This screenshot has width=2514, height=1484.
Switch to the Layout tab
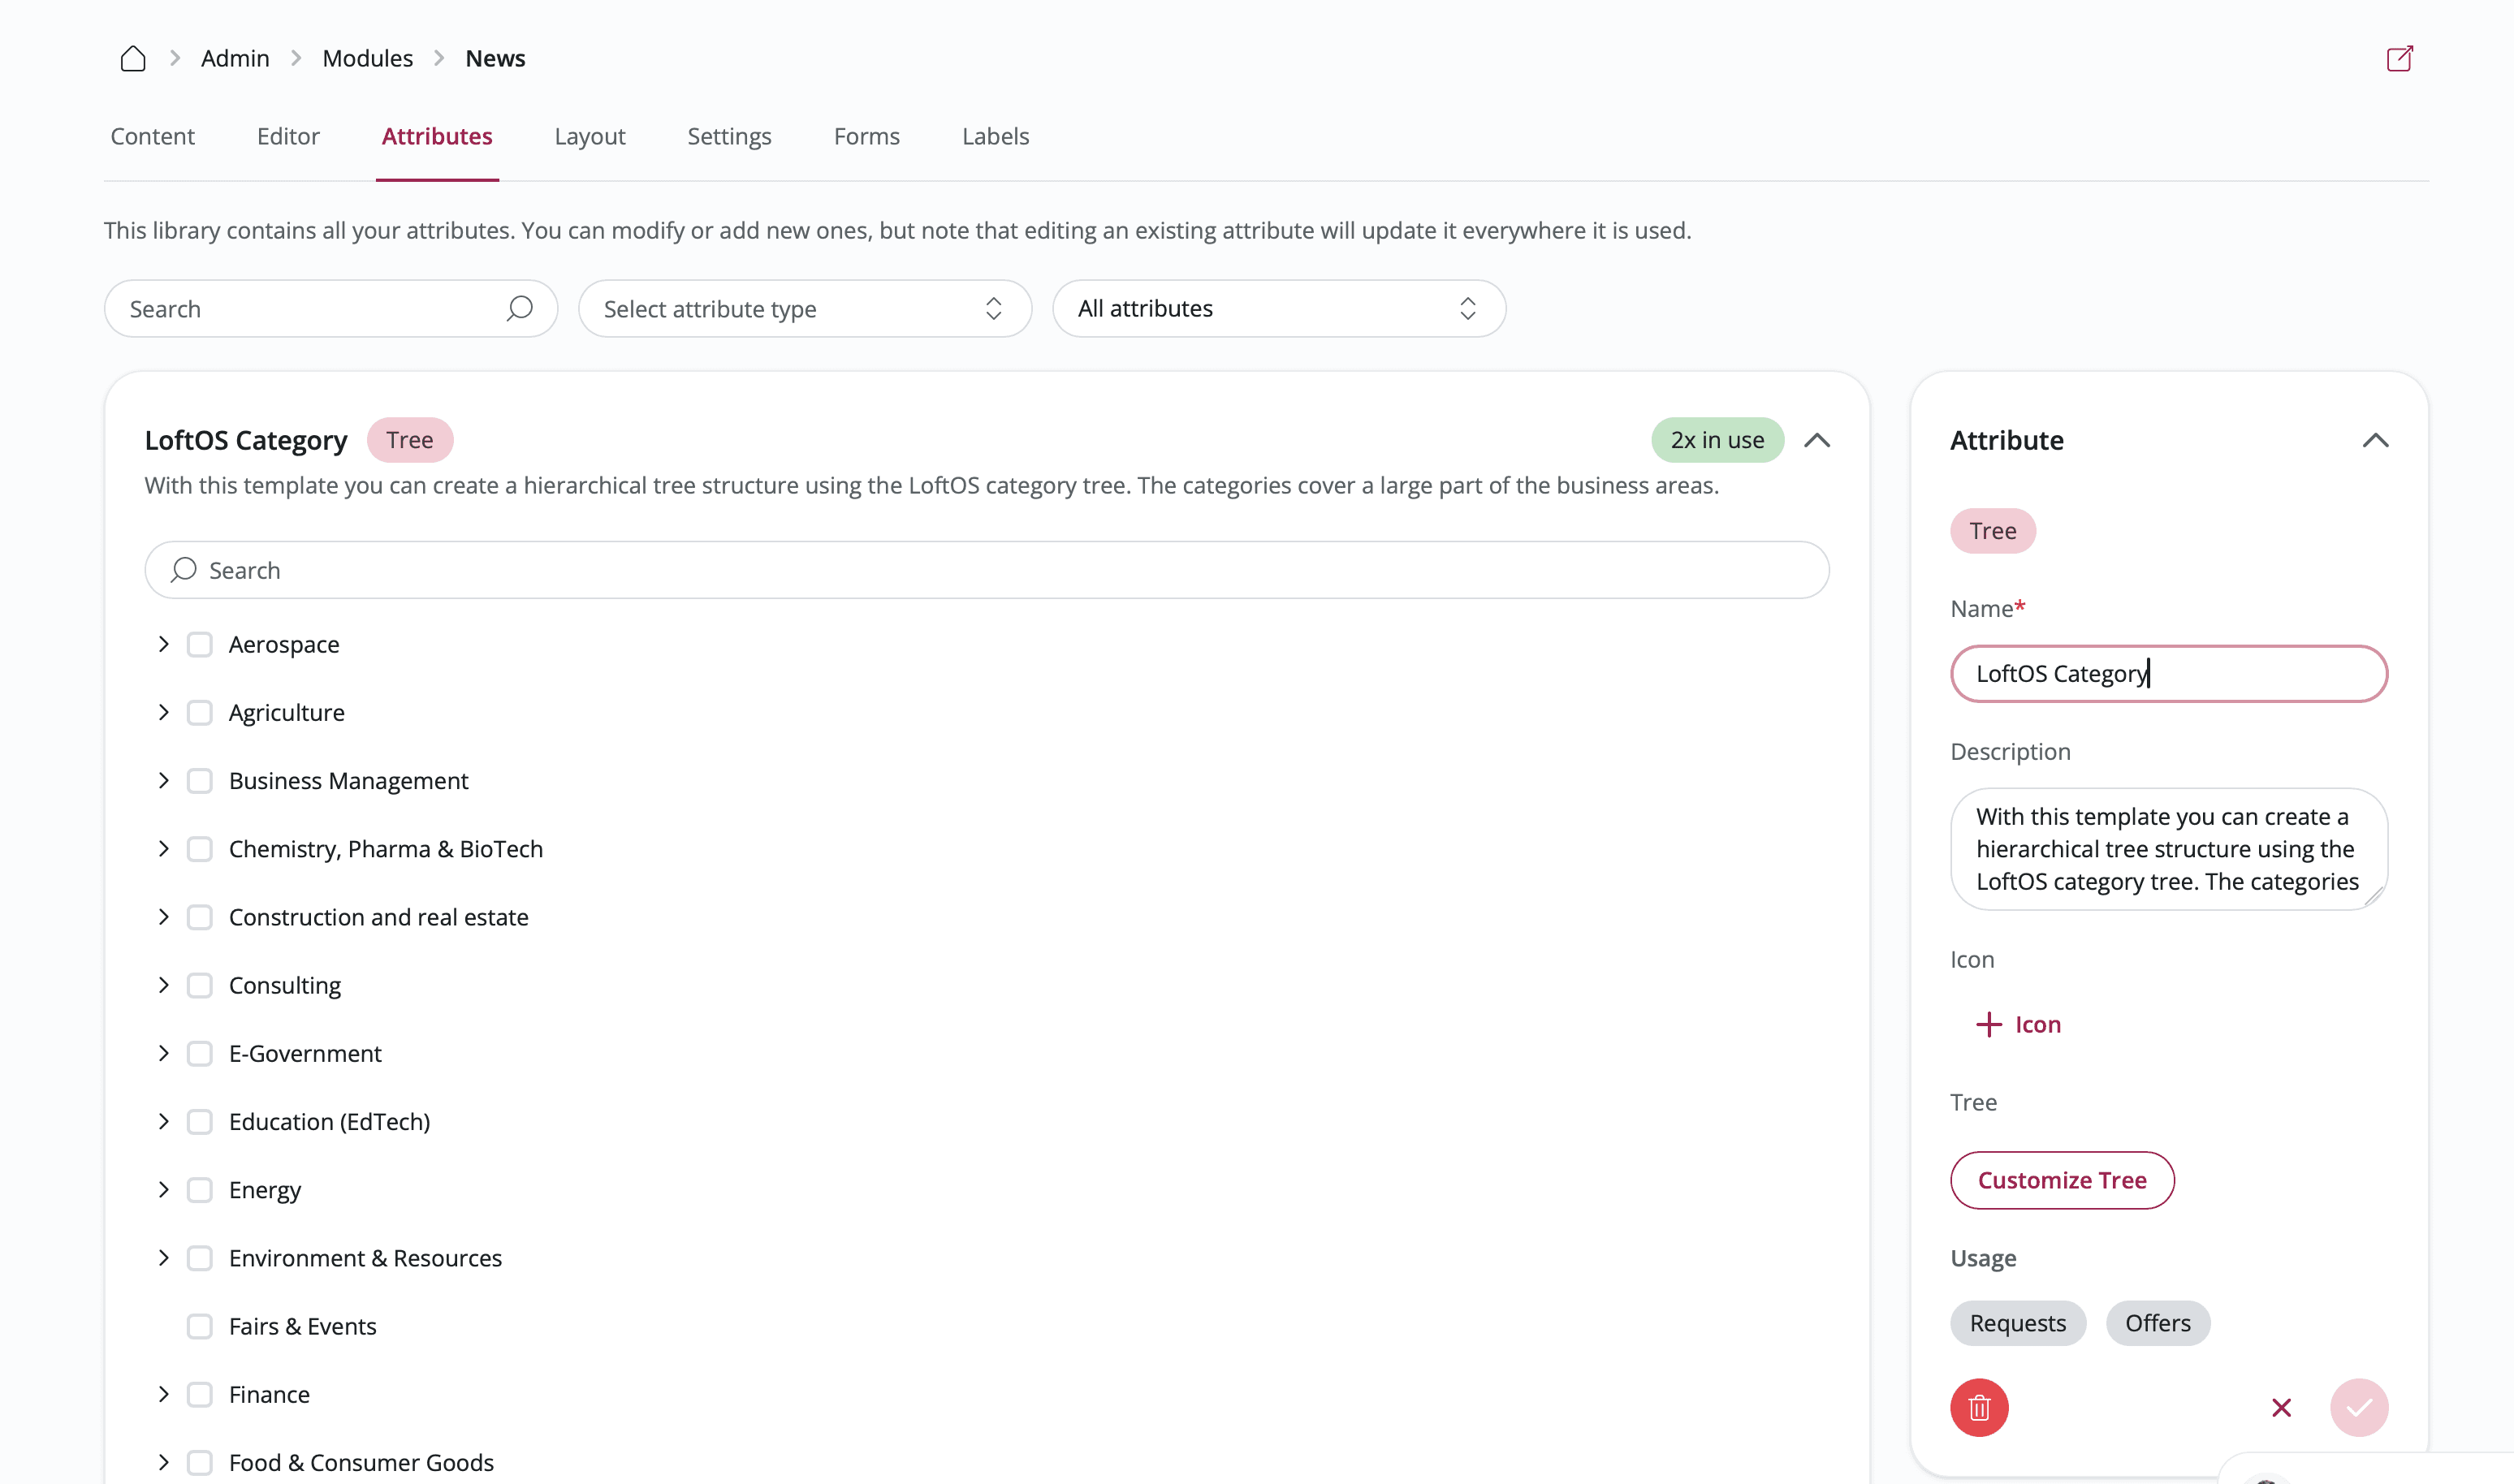coord(589,136)
